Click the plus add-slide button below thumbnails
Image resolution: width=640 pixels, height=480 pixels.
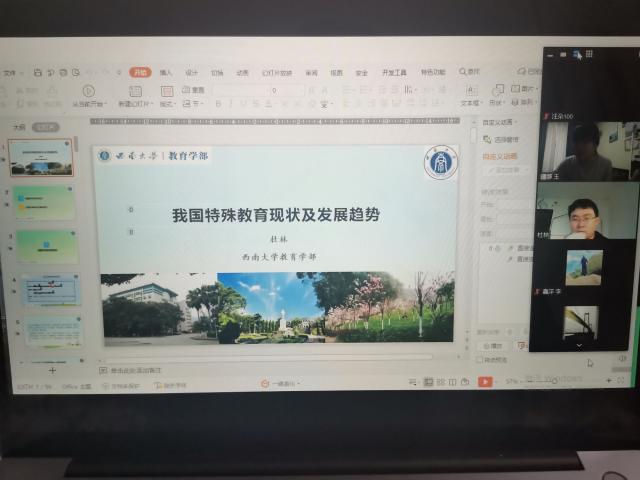click(52, 371)
